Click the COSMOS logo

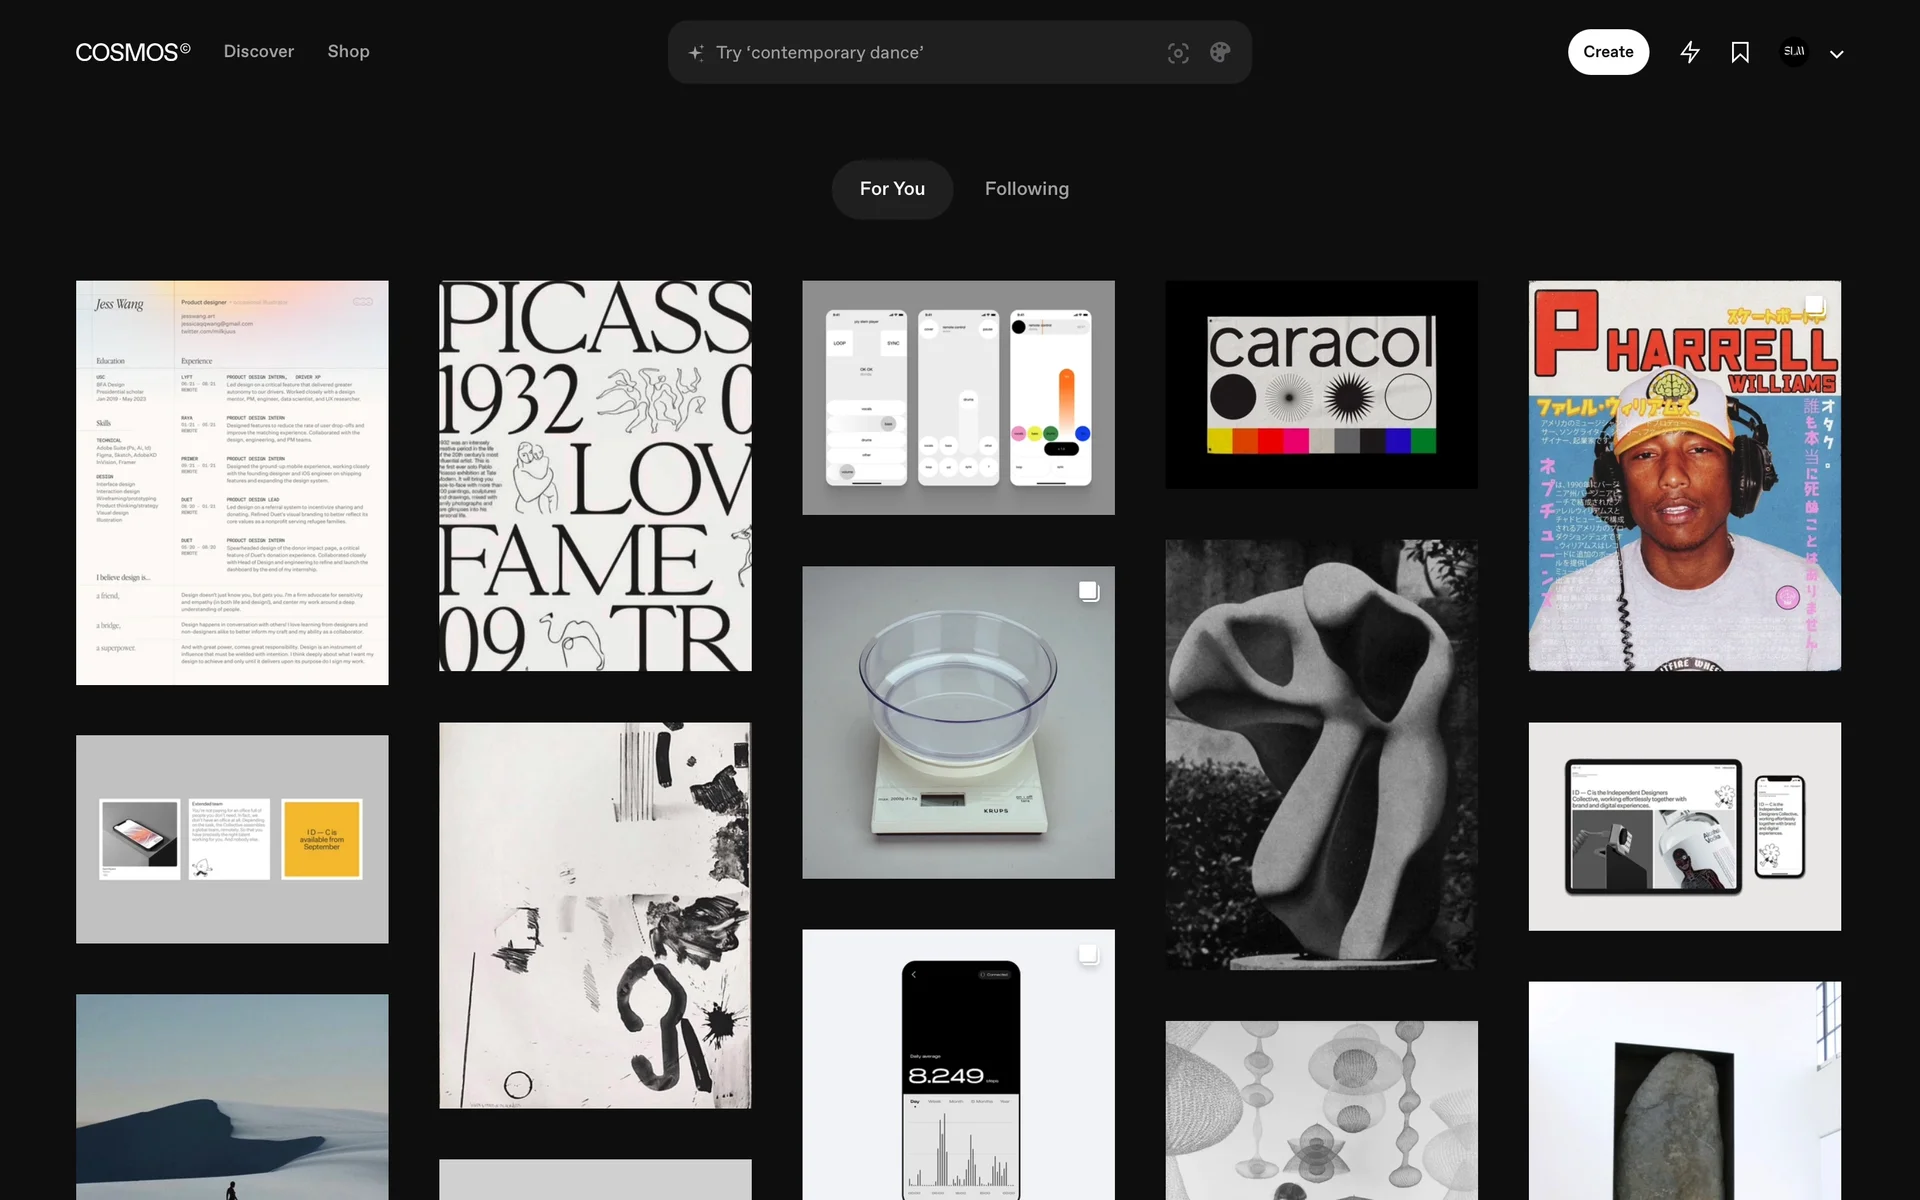pyautogui.click(x=132, y=52)
